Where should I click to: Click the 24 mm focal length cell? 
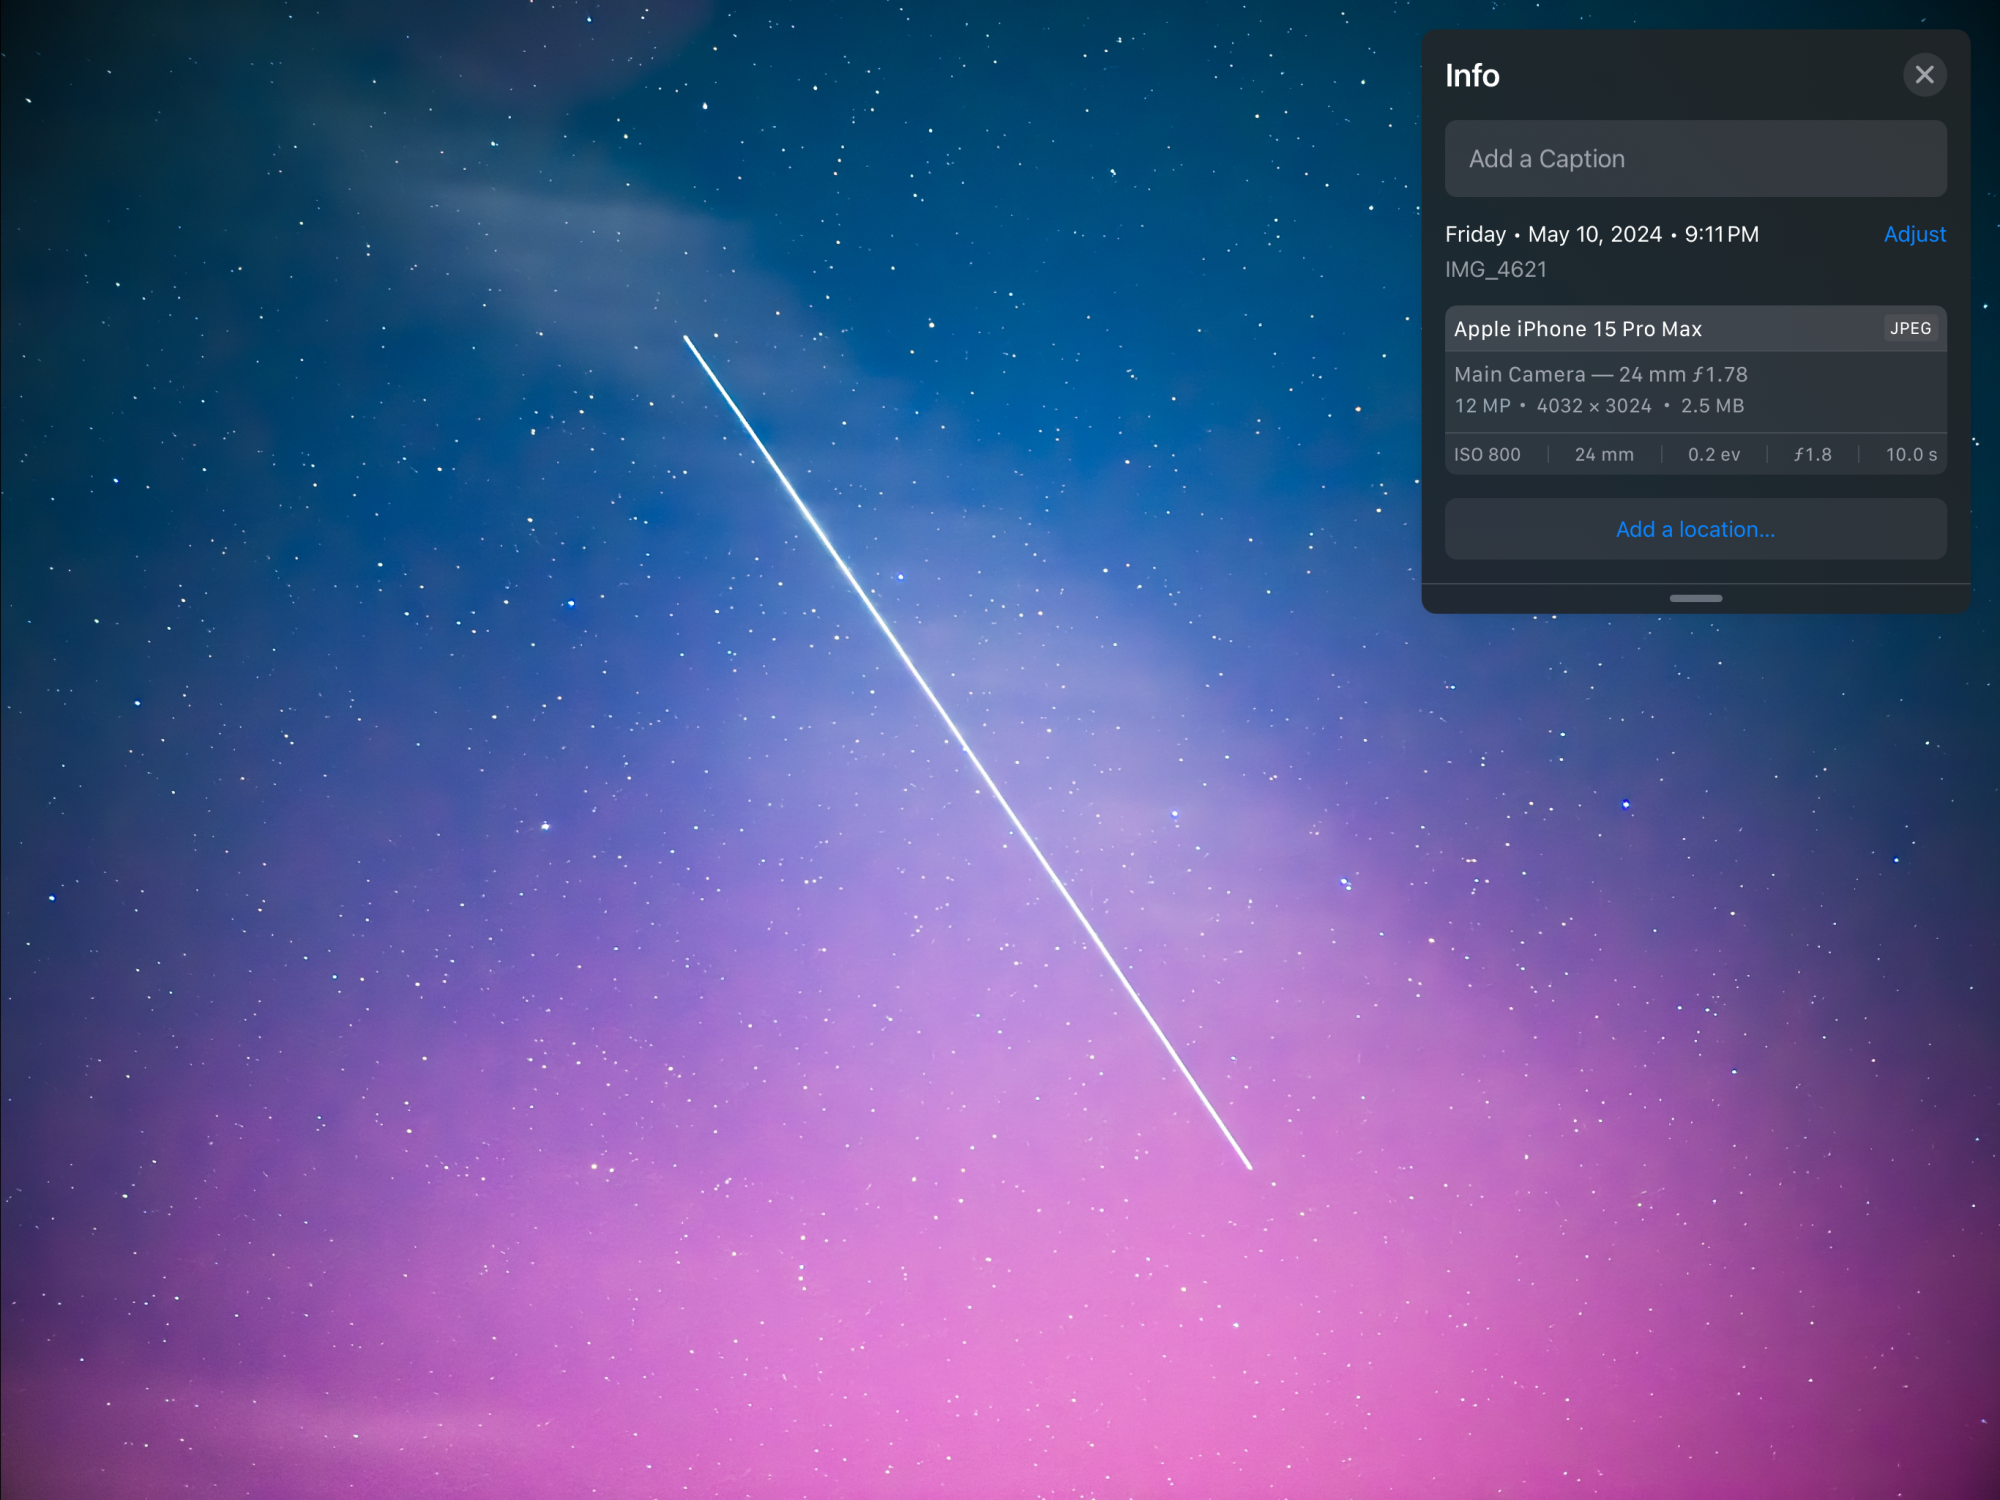[x=1604, y=454]
